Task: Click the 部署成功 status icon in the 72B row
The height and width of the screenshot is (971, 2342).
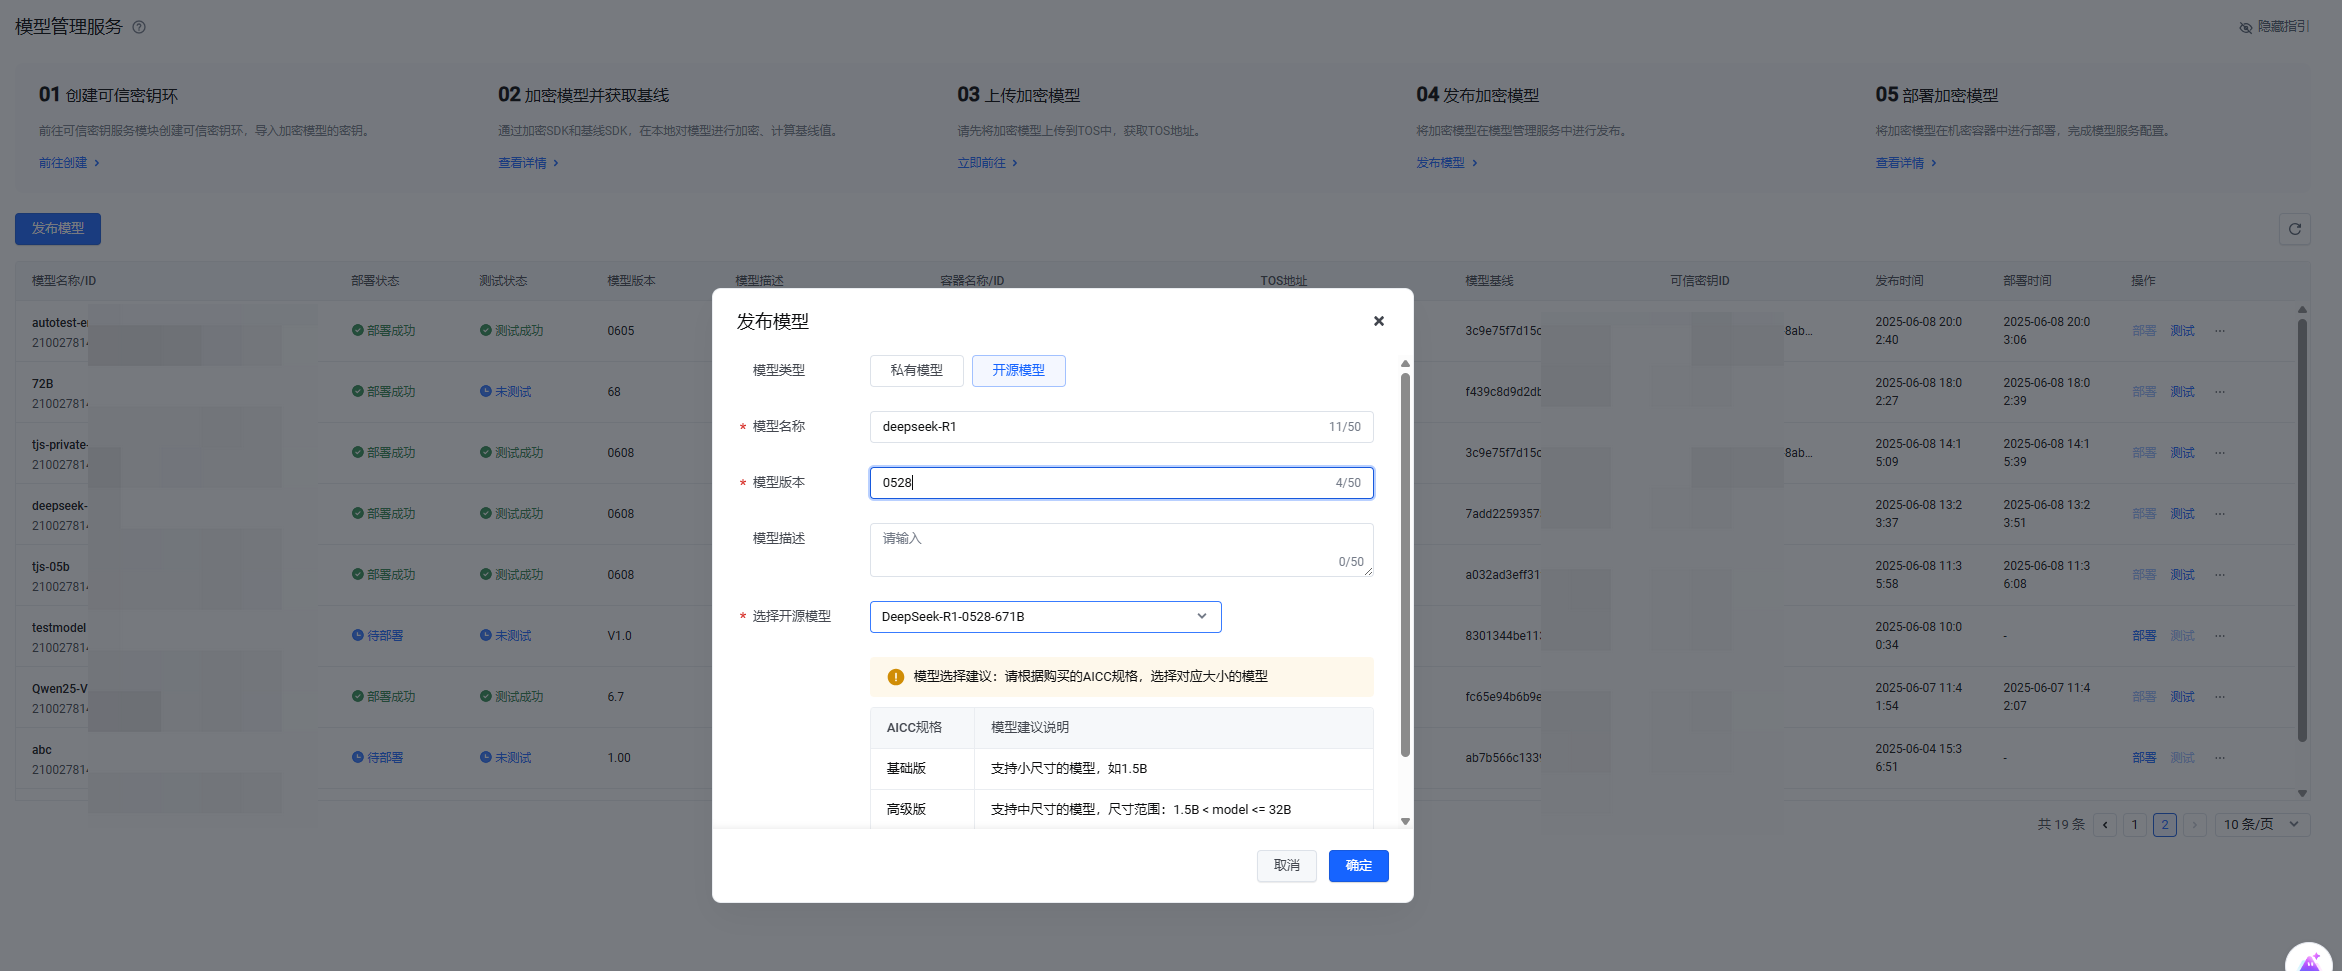Action: [357, 392]
